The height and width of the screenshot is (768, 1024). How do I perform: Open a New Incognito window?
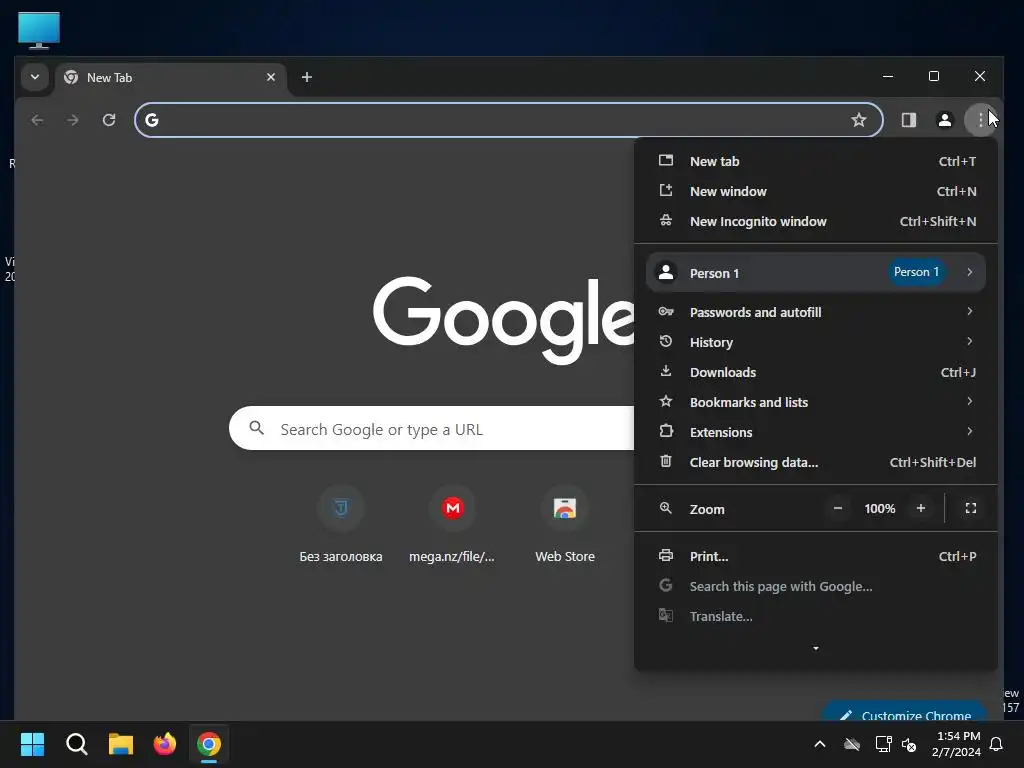coord(816,221)
